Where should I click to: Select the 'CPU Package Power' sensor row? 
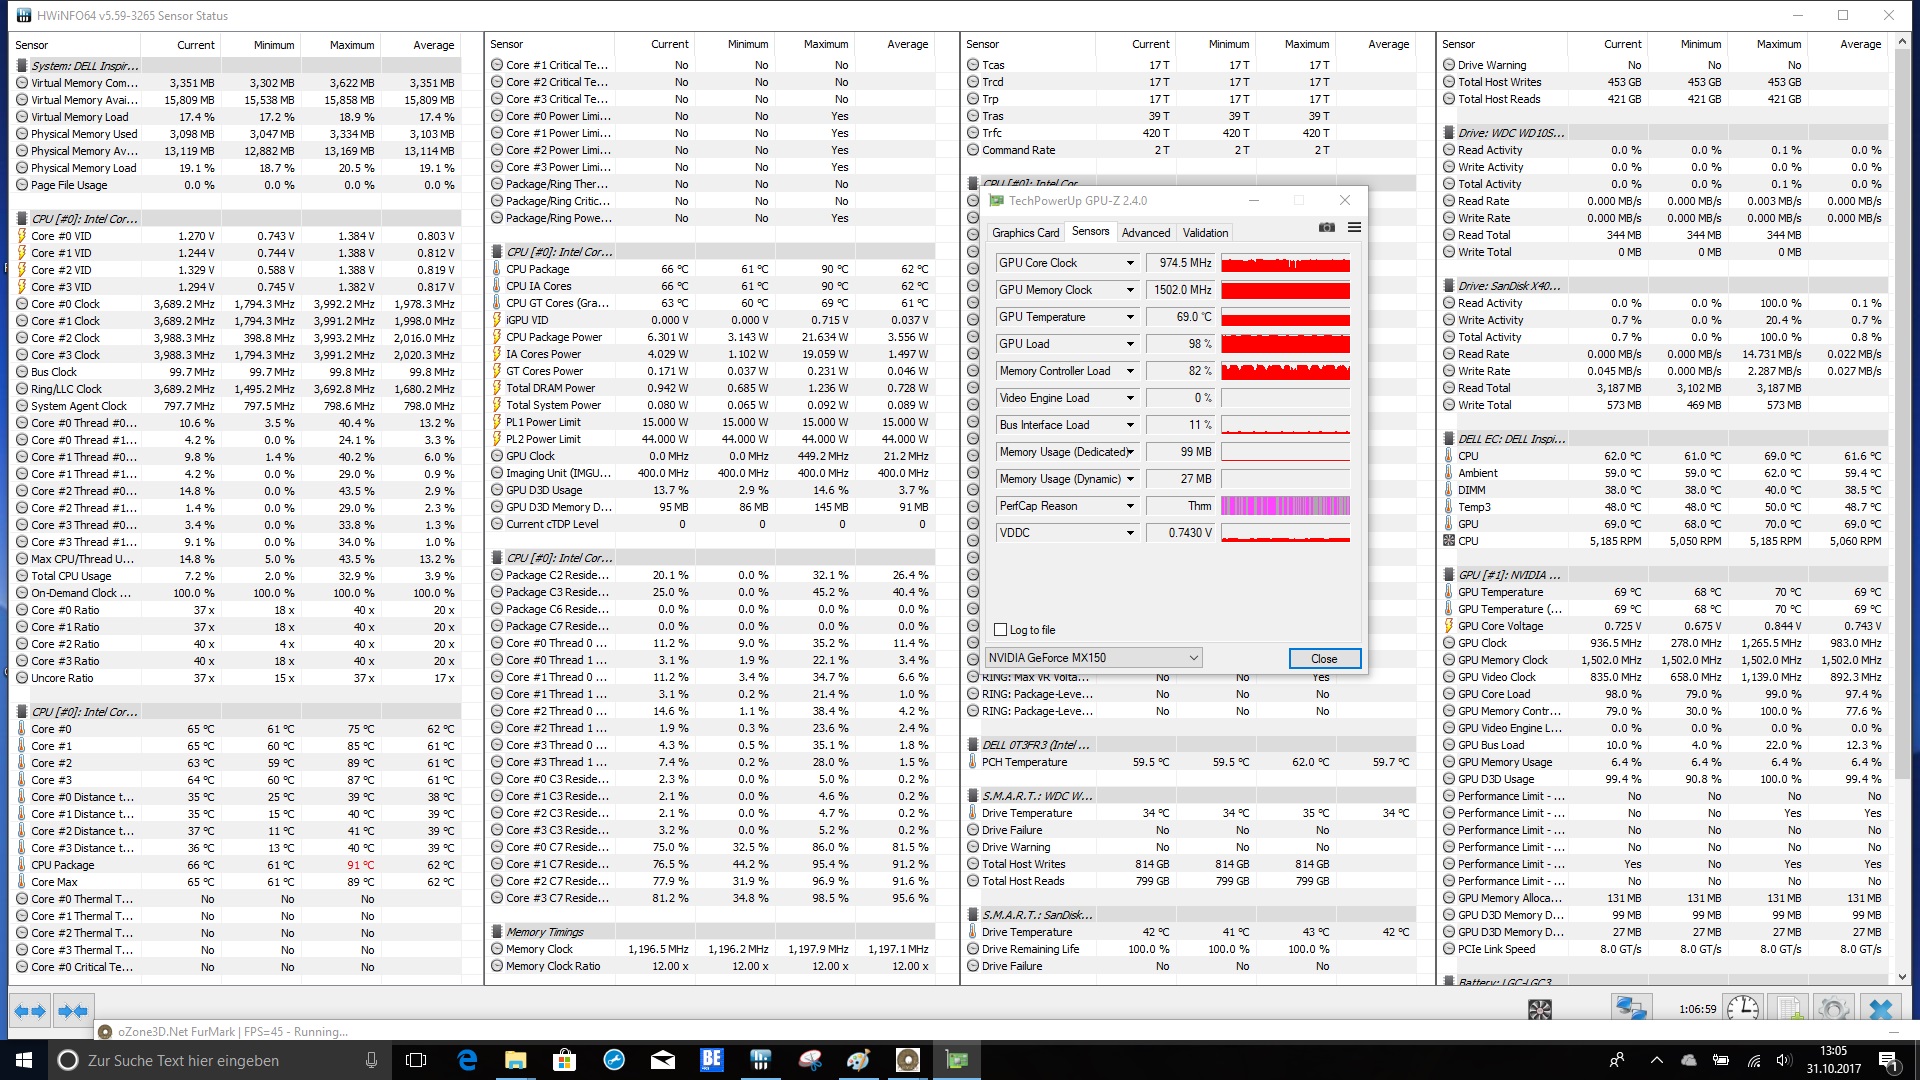point(712,337)
